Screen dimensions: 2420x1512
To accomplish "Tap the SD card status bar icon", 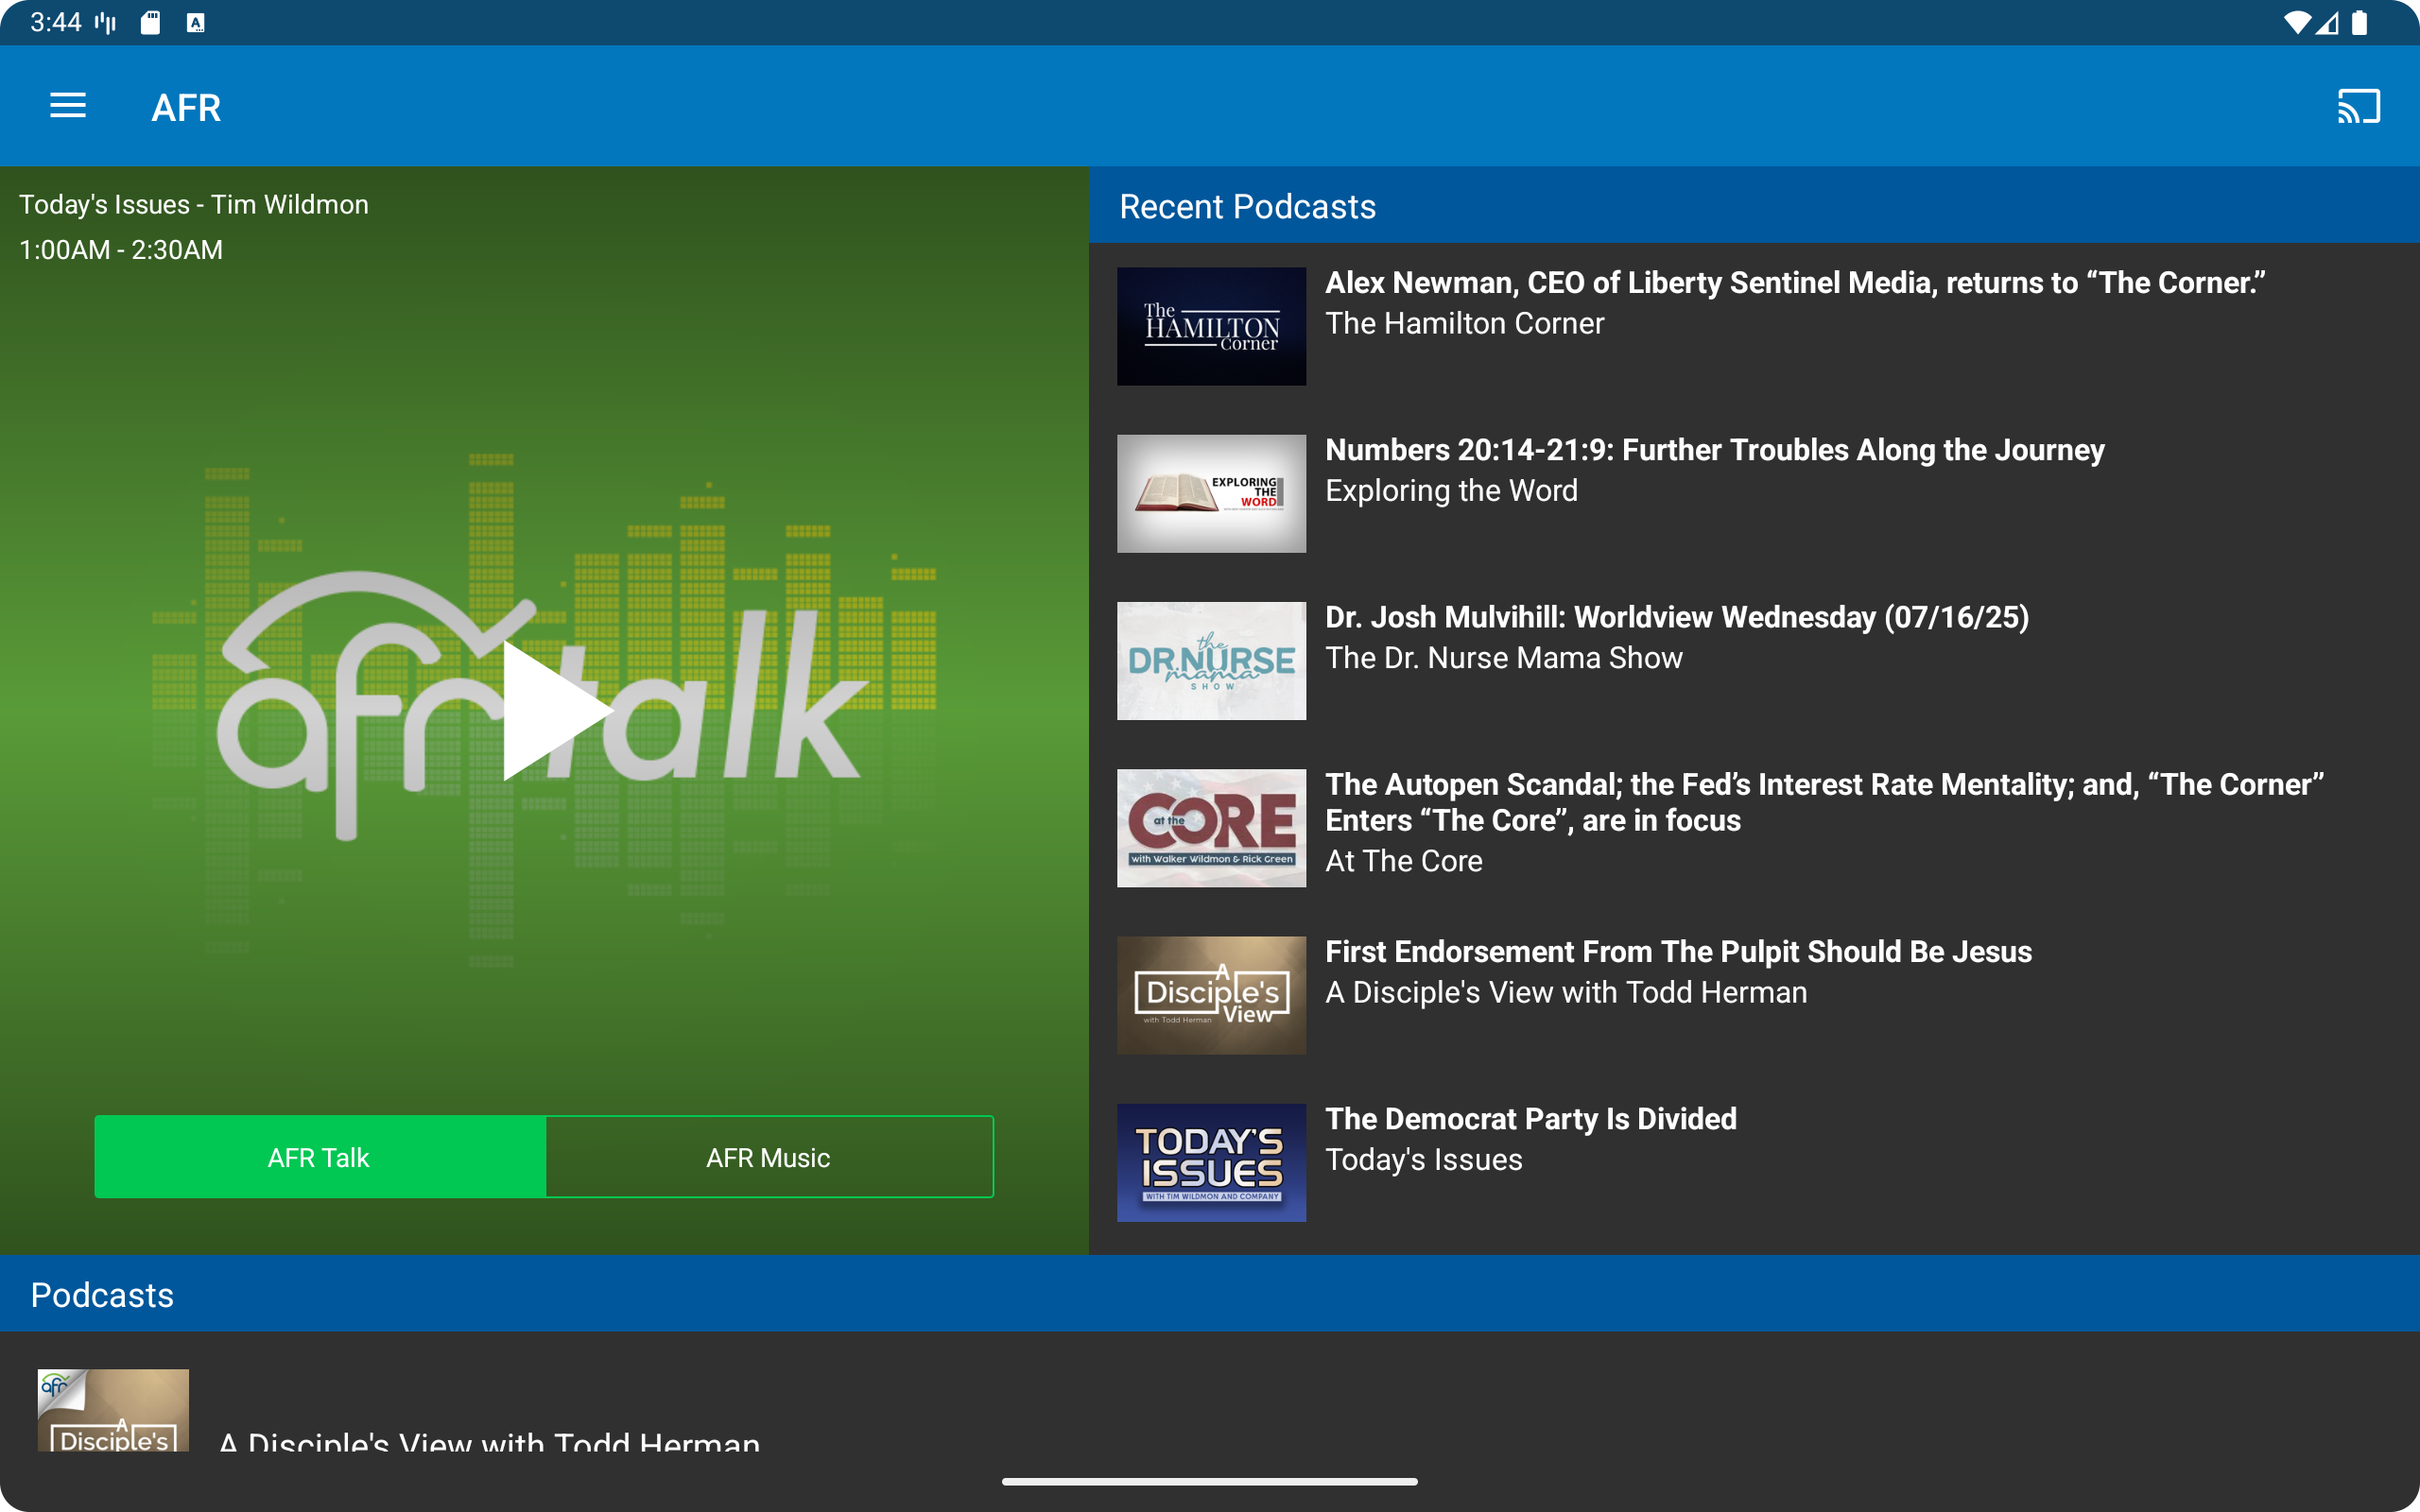I will (150, 22).
